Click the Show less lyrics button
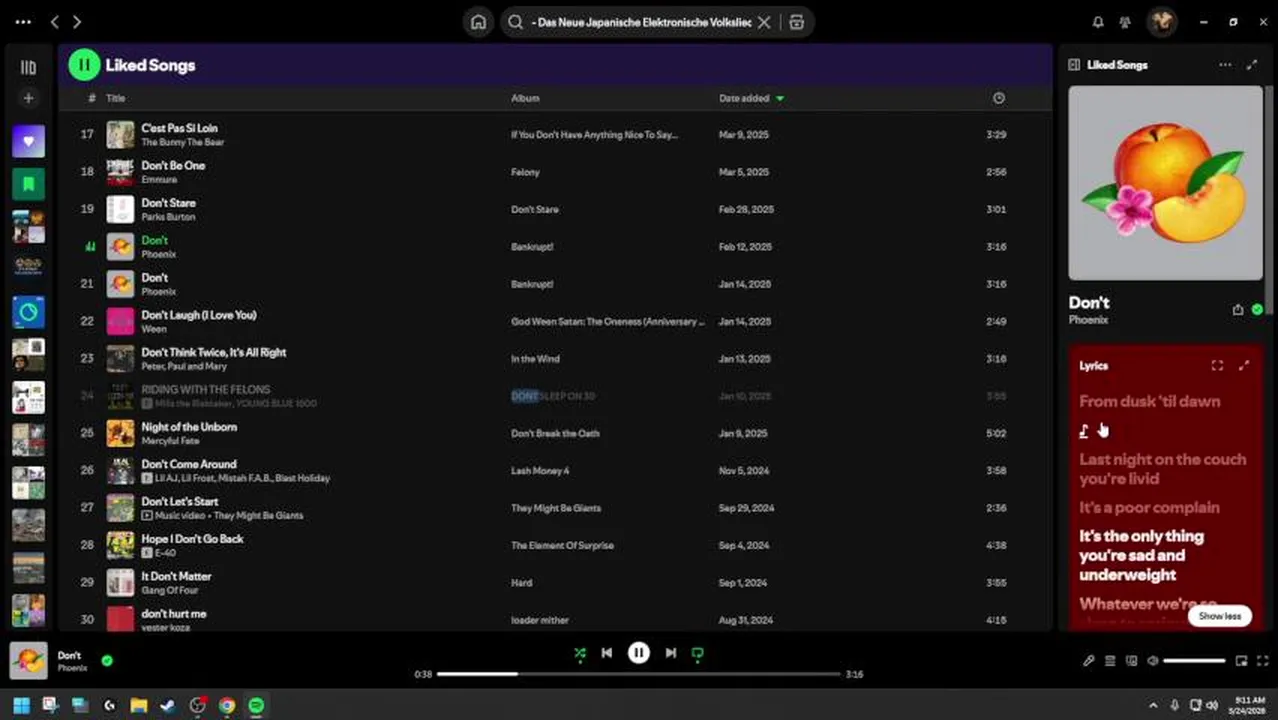The image size is (1278, 720). click(1220, 616)
